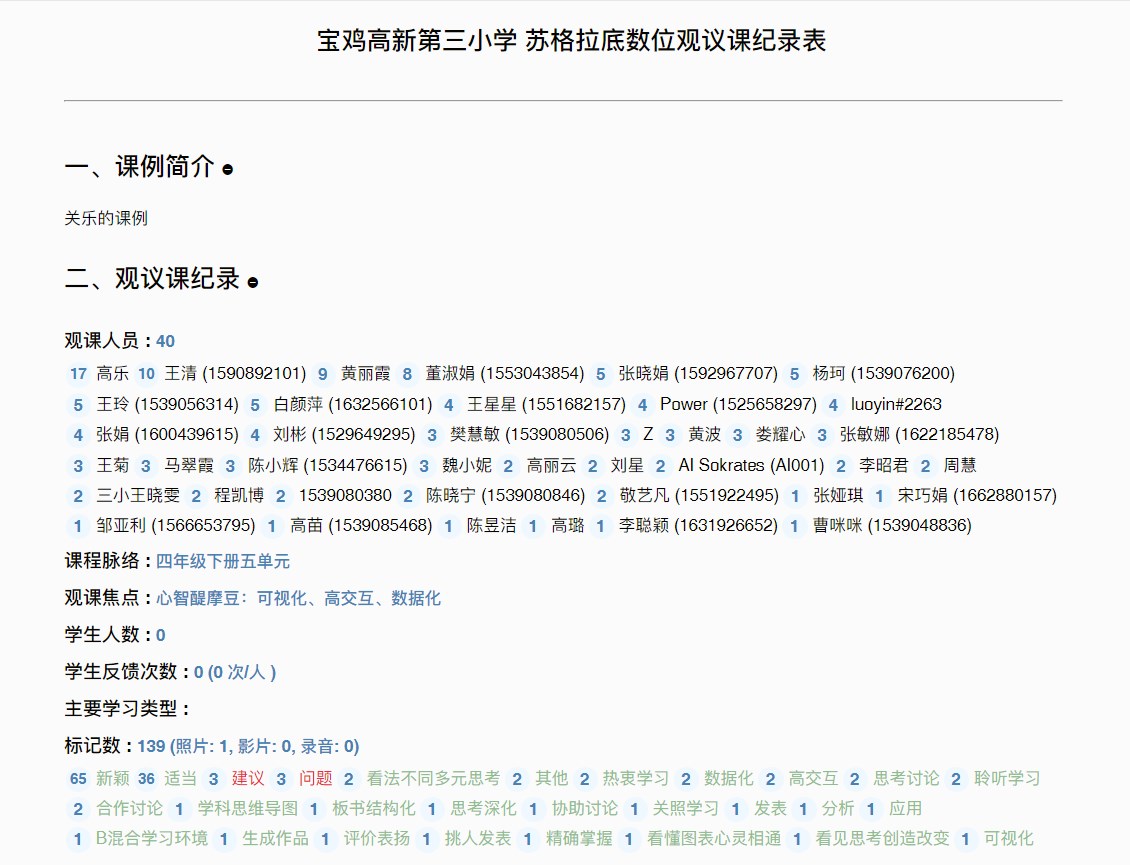Click the 观课人员 total count 40
Screen dimensions: 1130x865
[165, 342]
